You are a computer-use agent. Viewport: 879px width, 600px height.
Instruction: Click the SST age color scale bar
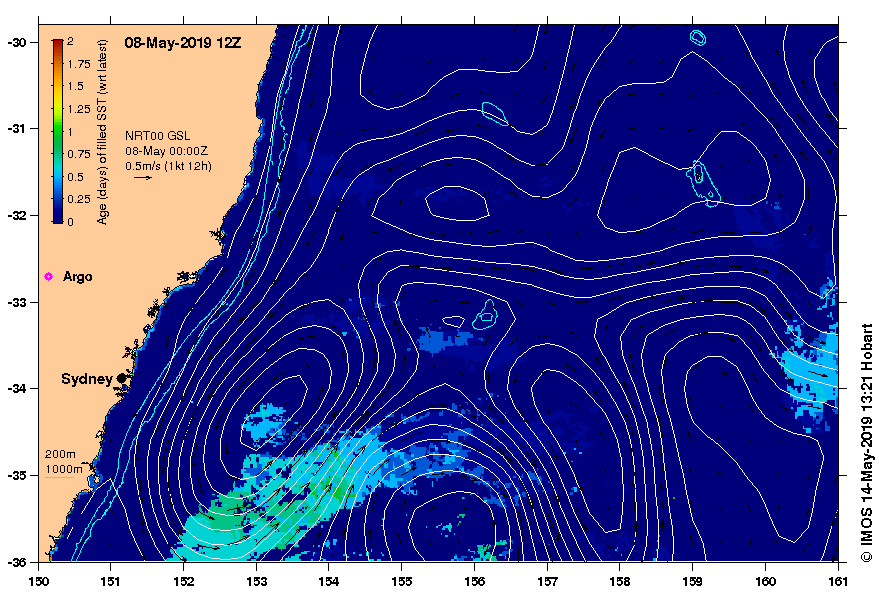pos(58,132)
